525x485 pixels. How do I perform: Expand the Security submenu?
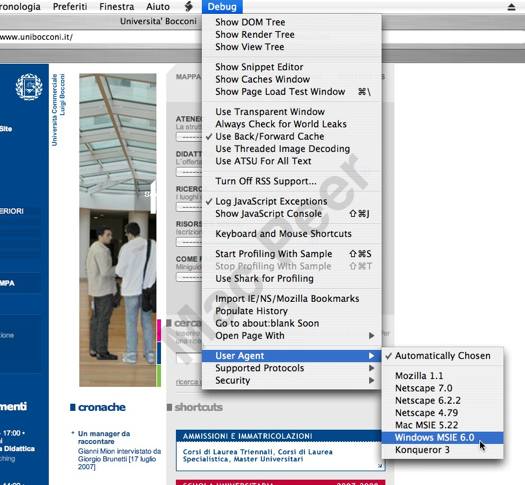pyautogui.click(x=292, y=380)
